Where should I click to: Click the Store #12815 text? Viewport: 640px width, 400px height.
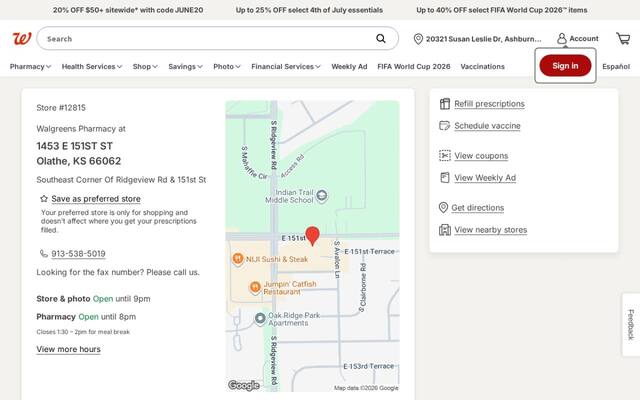point(61,108)
